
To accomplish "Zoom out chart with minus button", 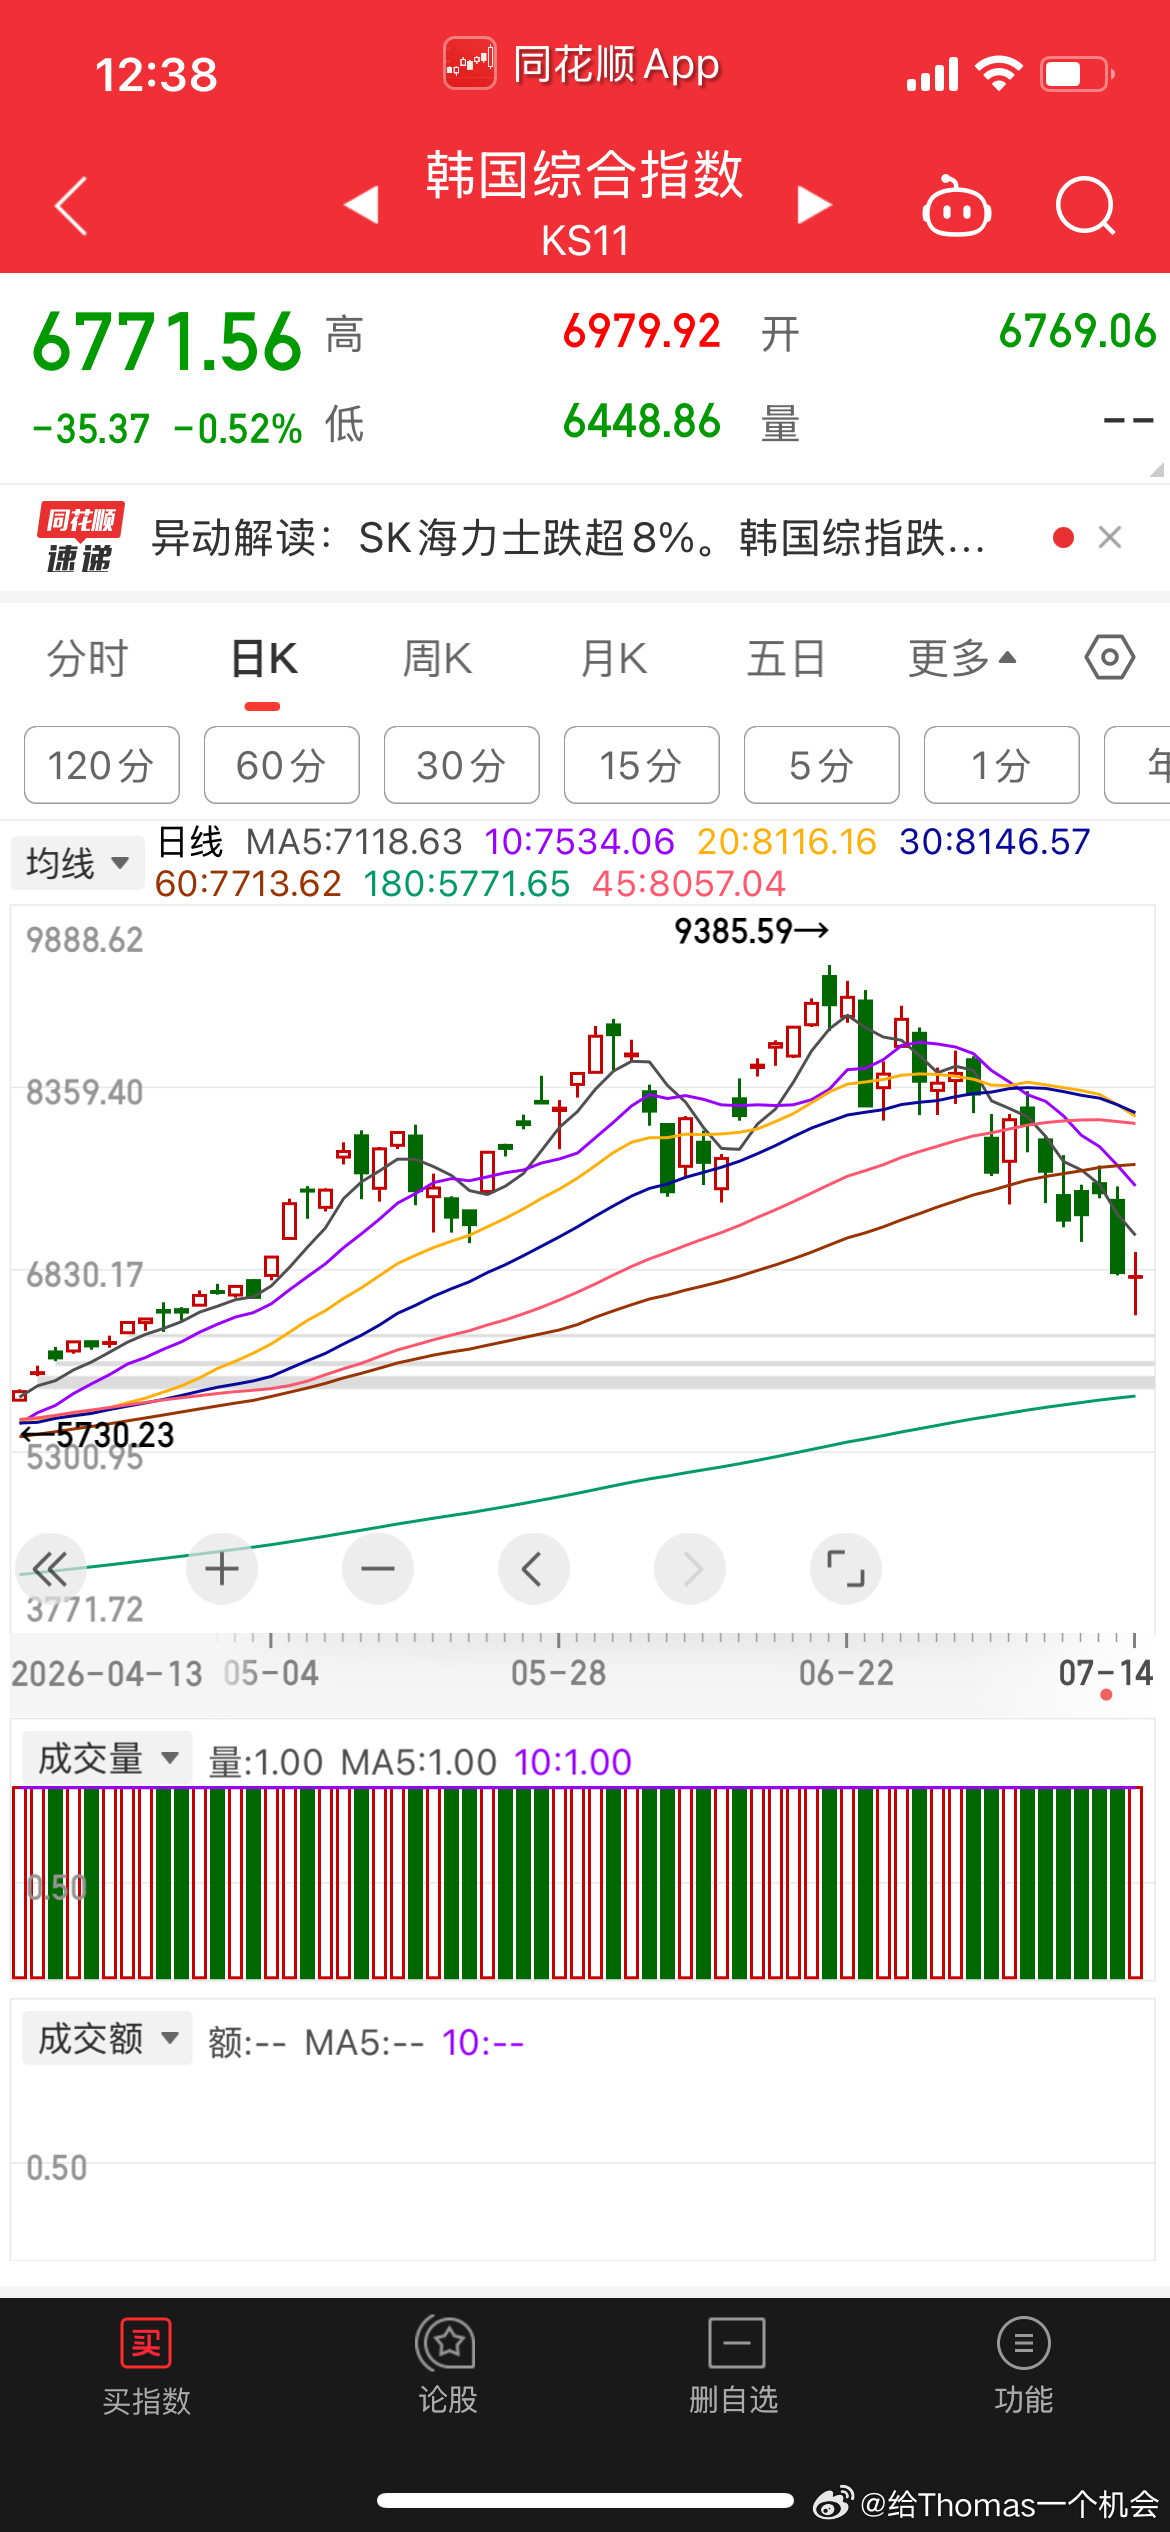I will [378, 1569].
